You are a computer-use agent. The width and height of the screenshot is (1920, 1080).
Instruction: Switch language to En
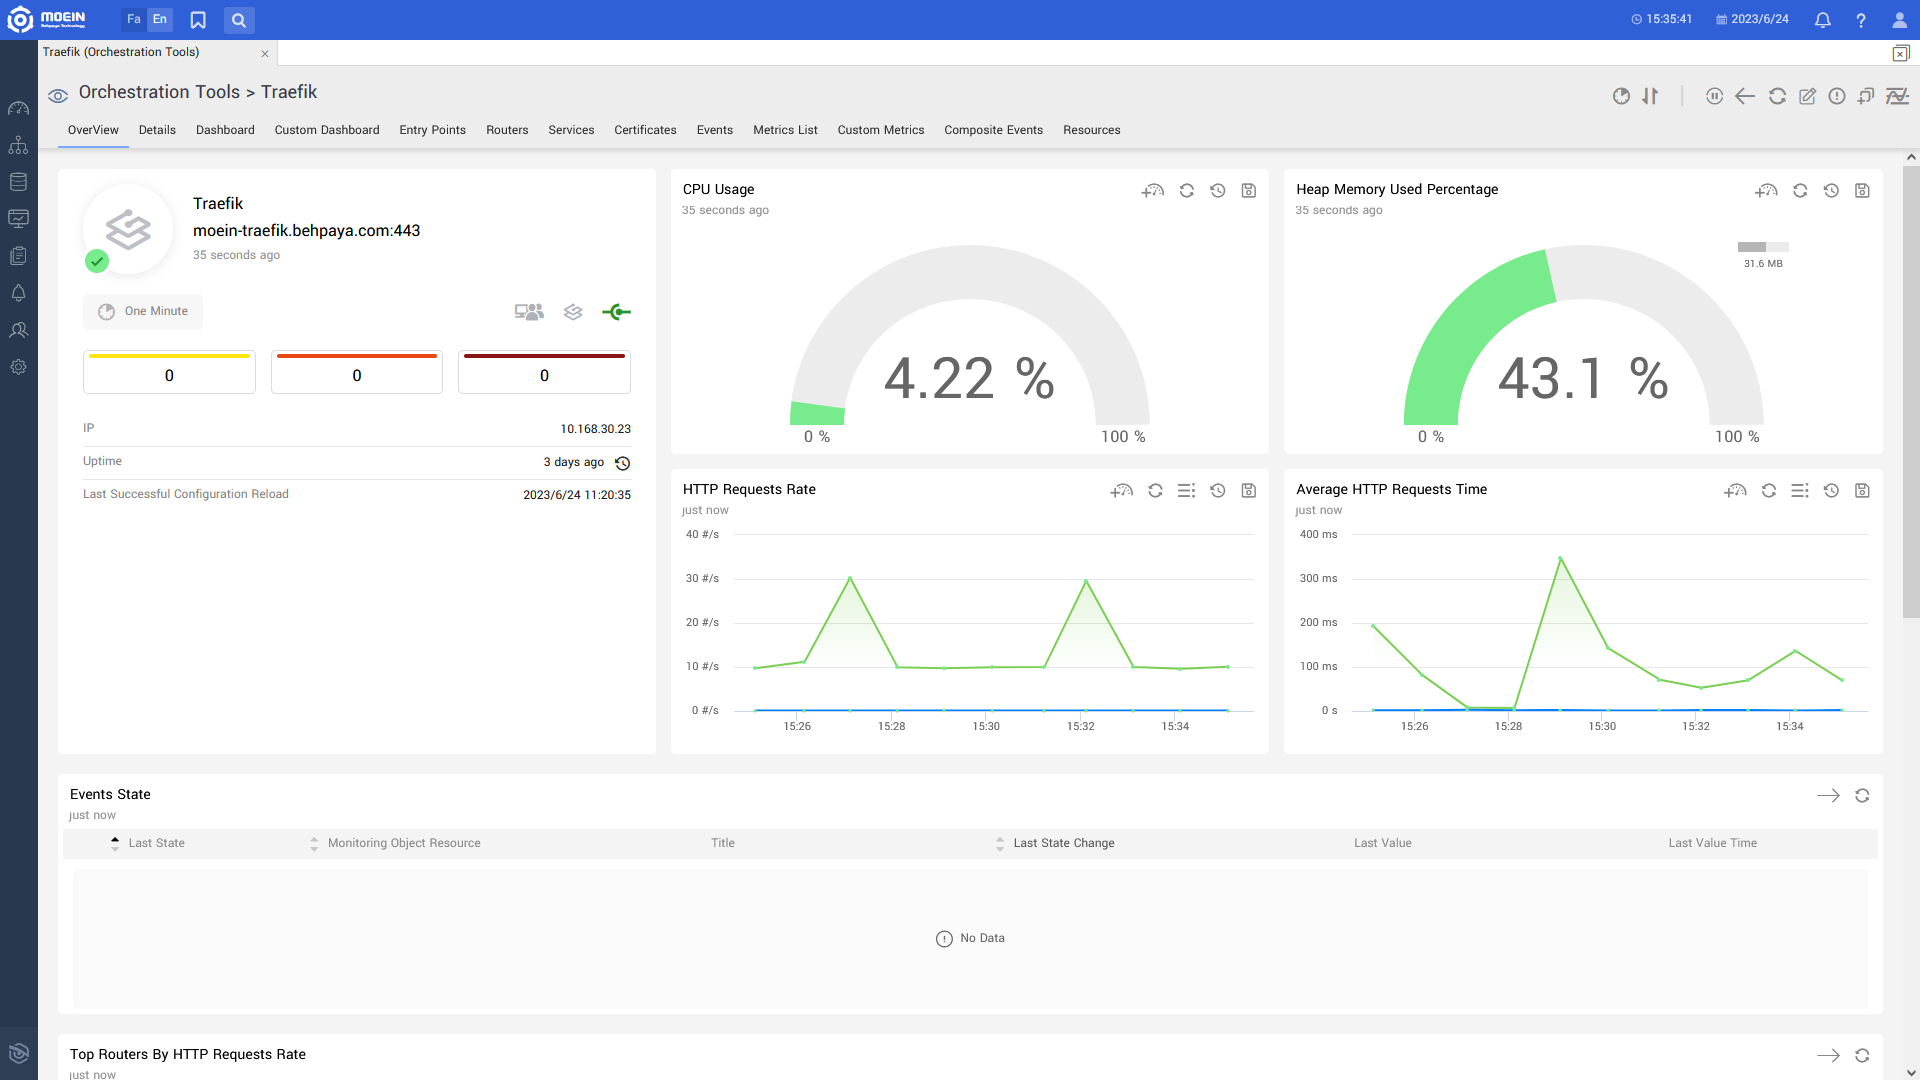[159, 19]
